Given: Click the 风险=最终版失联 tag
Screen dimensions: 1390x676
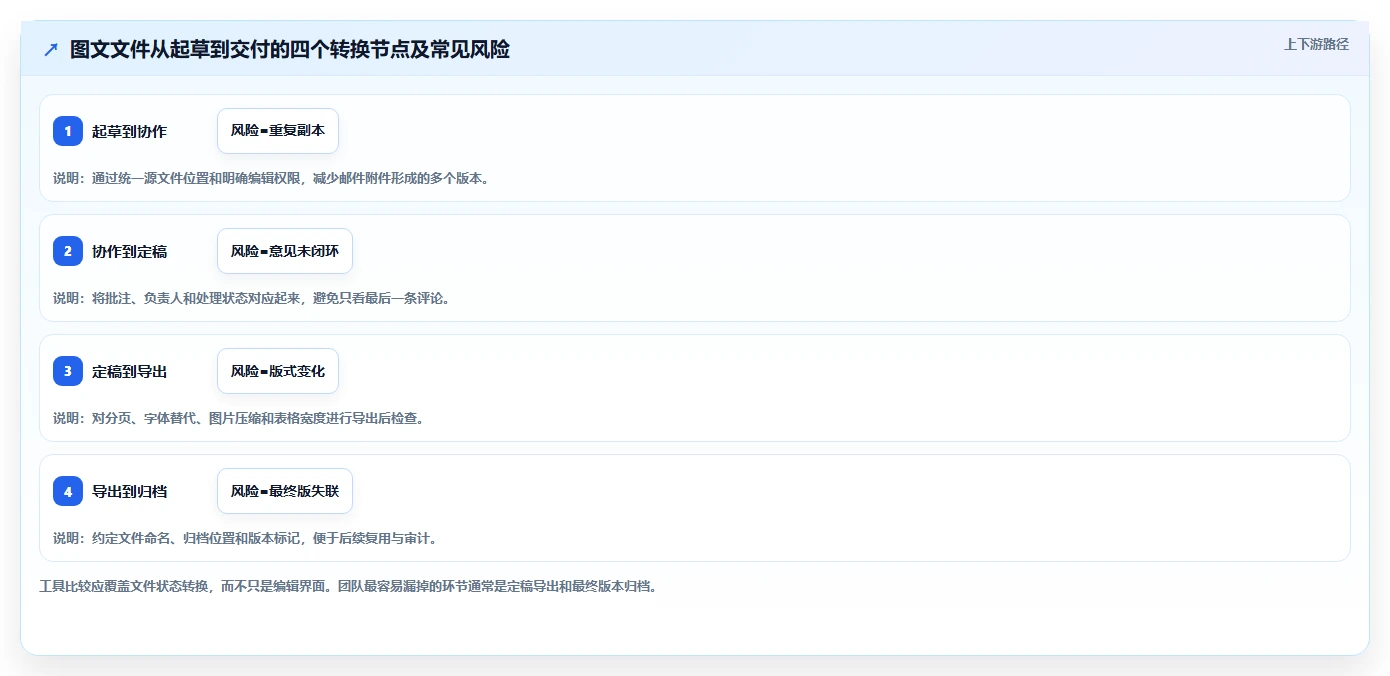Looking at the screenshot, I should (x=285, y=491).
